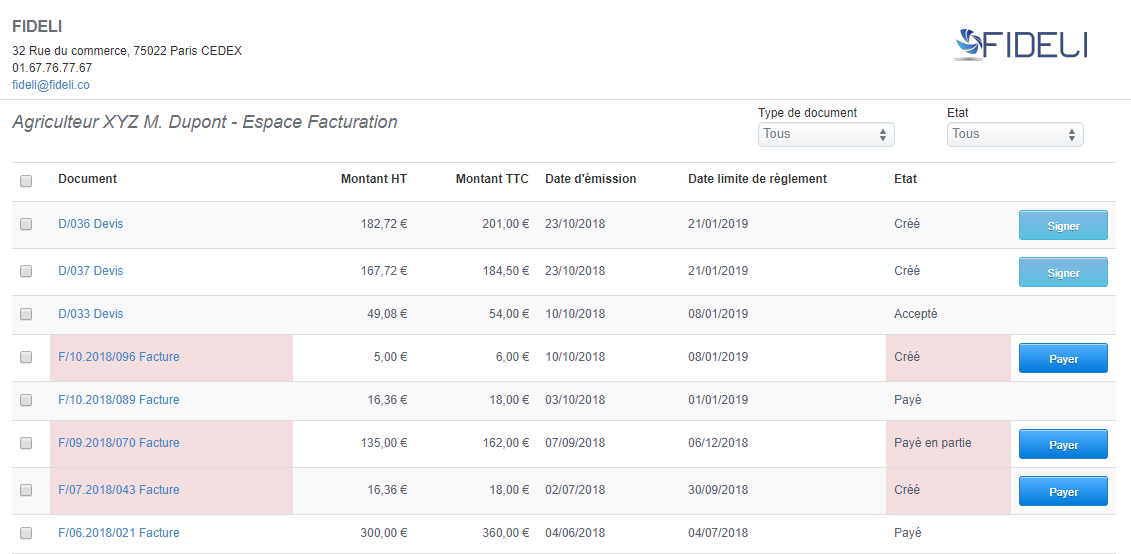
Task: Open invoice F/07.2018/043 Facture
Action: 119,489
